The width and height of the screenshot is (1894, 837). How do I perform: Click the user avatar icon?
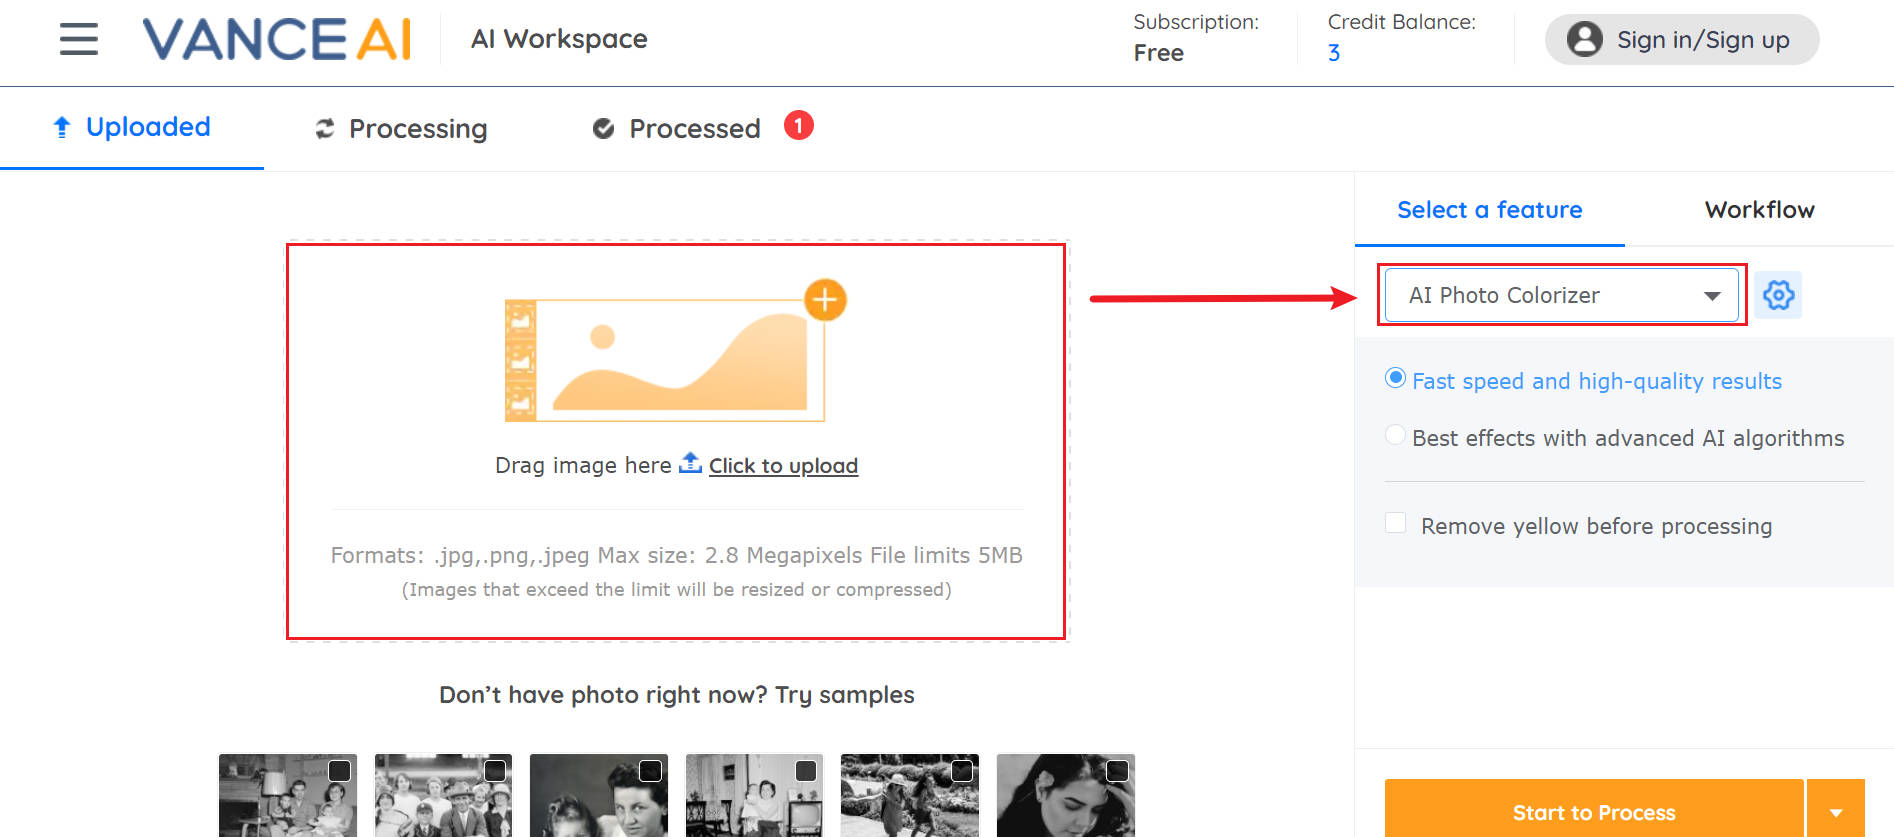point(1584,40)
